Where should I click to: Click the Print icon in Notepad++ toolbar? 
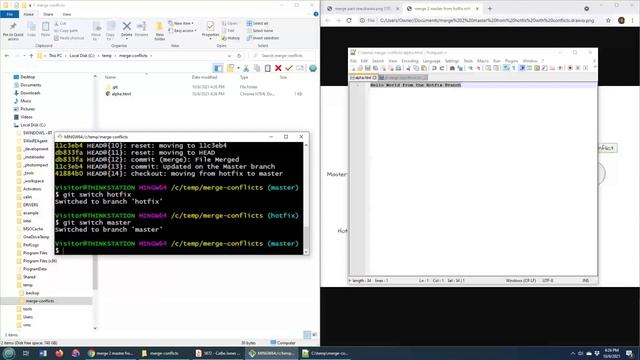click(x=398, y=68)
